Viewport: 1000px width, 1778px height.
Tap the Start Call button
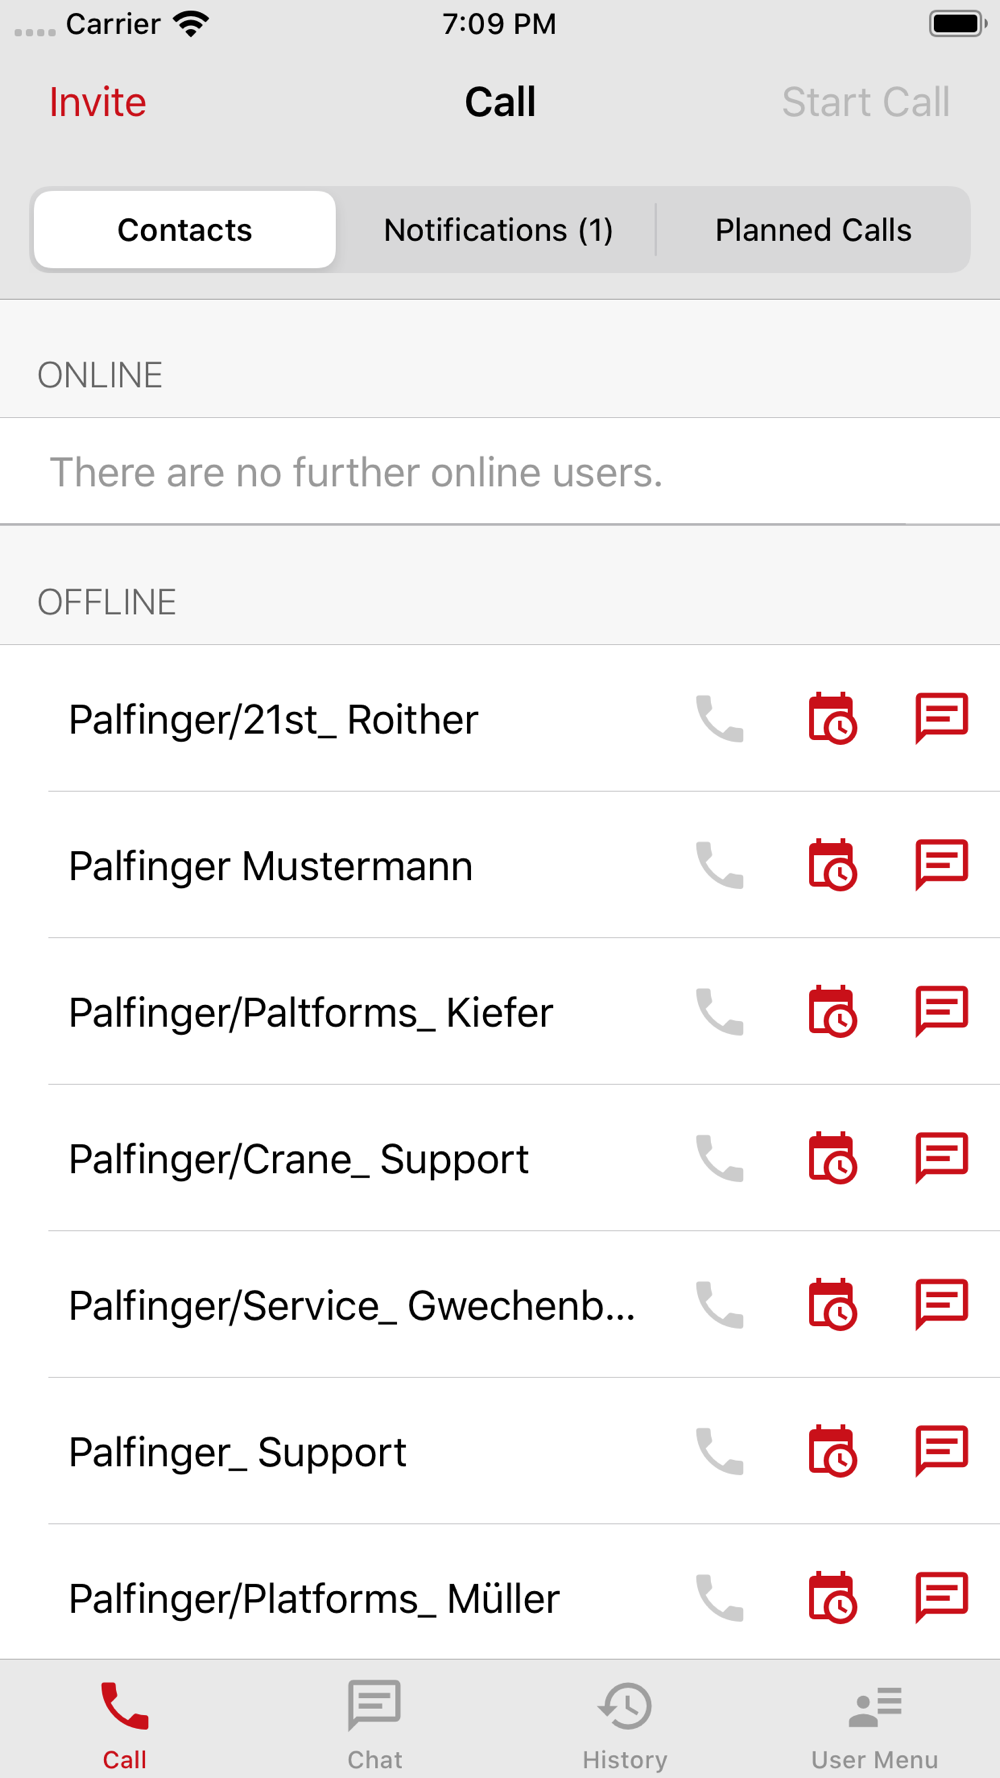click(866, 102)
